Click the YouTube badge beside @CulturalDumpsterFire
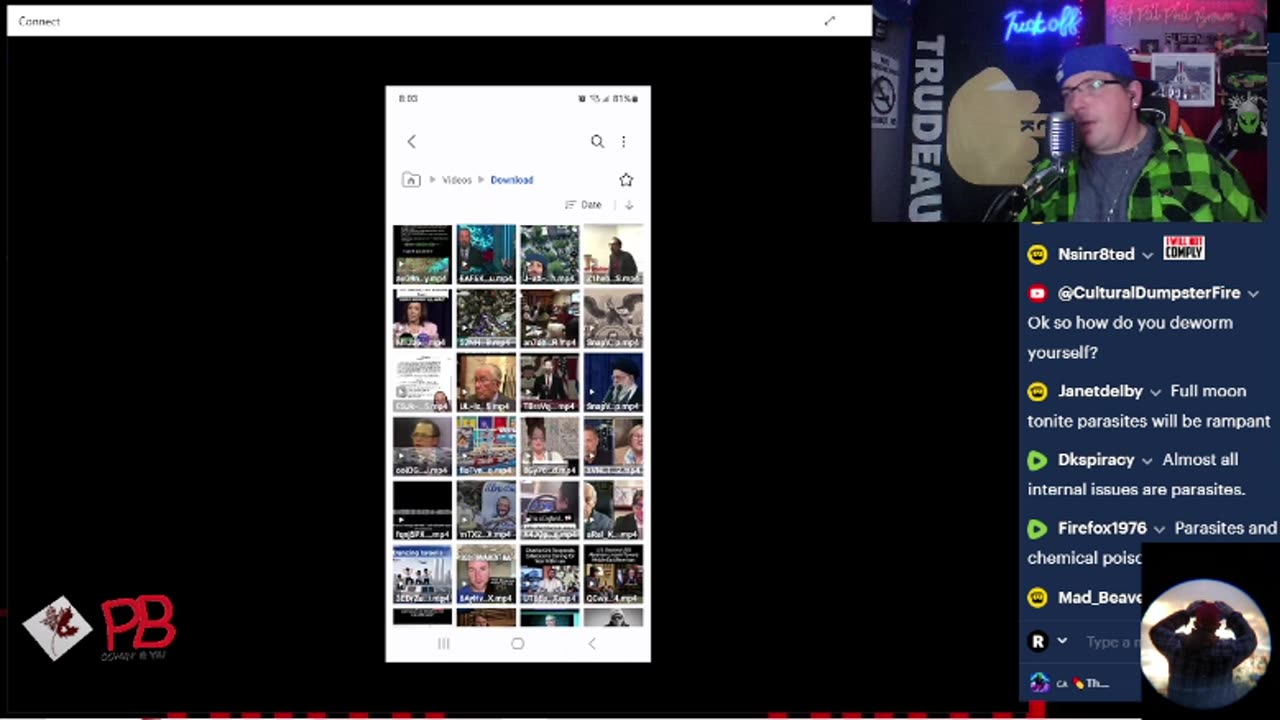 pyautogui.click(x=1037, y=293)
